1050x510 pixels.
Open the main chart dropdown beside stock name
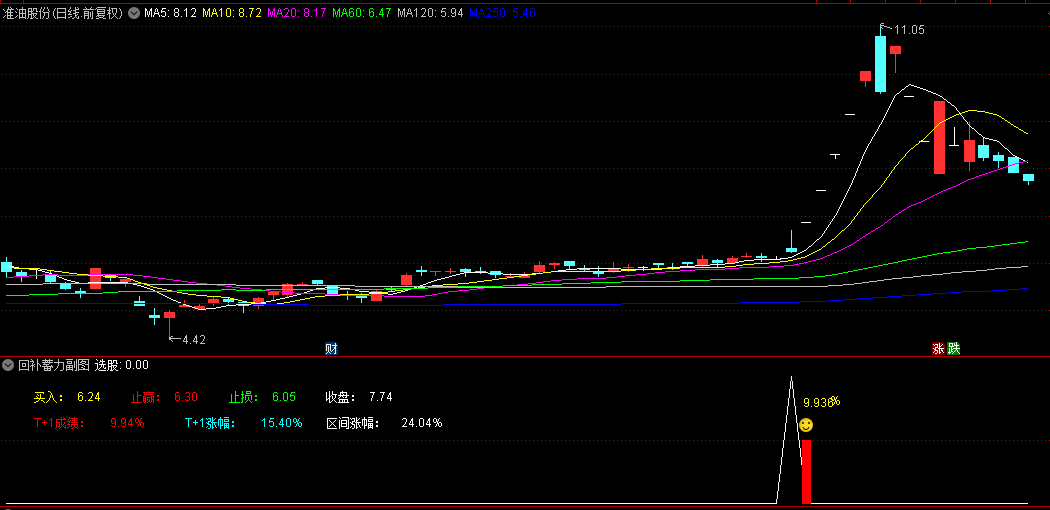134,14
